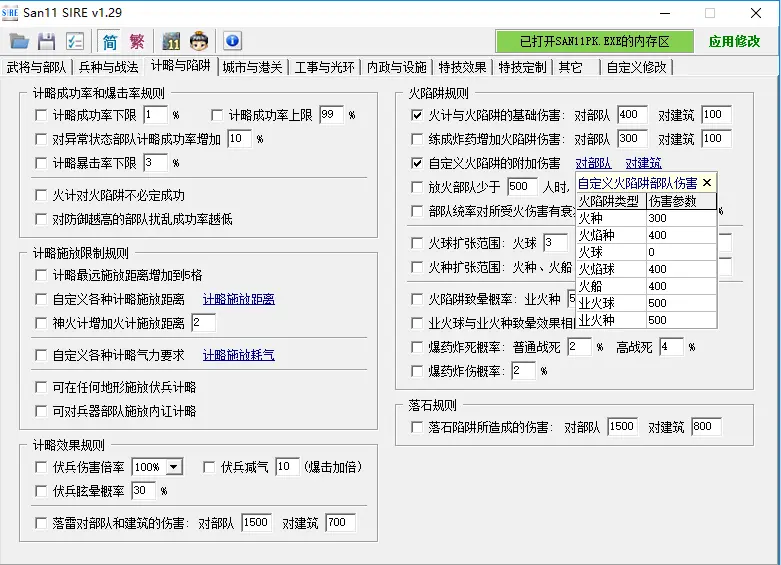Open 计略施放耗气 link
The width and height of the screenshot is (781, 565).
click(x=239, y=355)
